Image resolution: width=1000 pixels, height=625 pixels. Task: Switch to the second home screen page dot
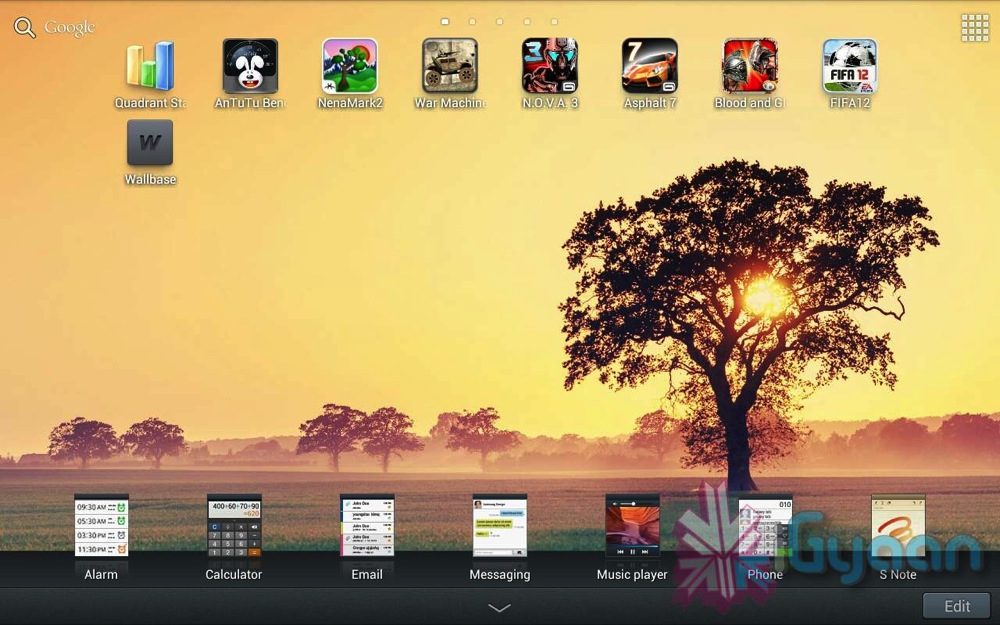pyautogui.click(x=472, y=21)
